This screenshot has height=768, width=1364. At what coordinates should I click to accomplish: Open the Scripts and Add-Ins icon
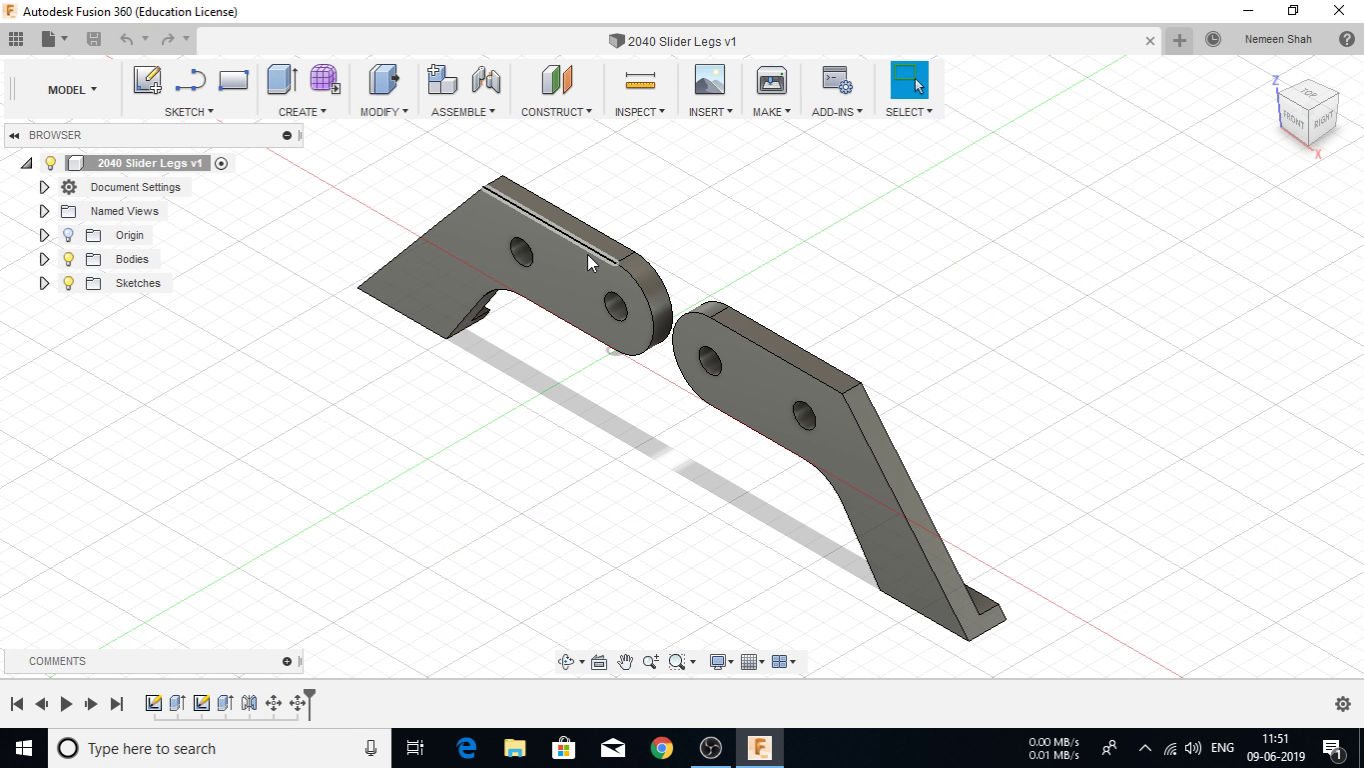pyautogui.click(x=836, y=80)
